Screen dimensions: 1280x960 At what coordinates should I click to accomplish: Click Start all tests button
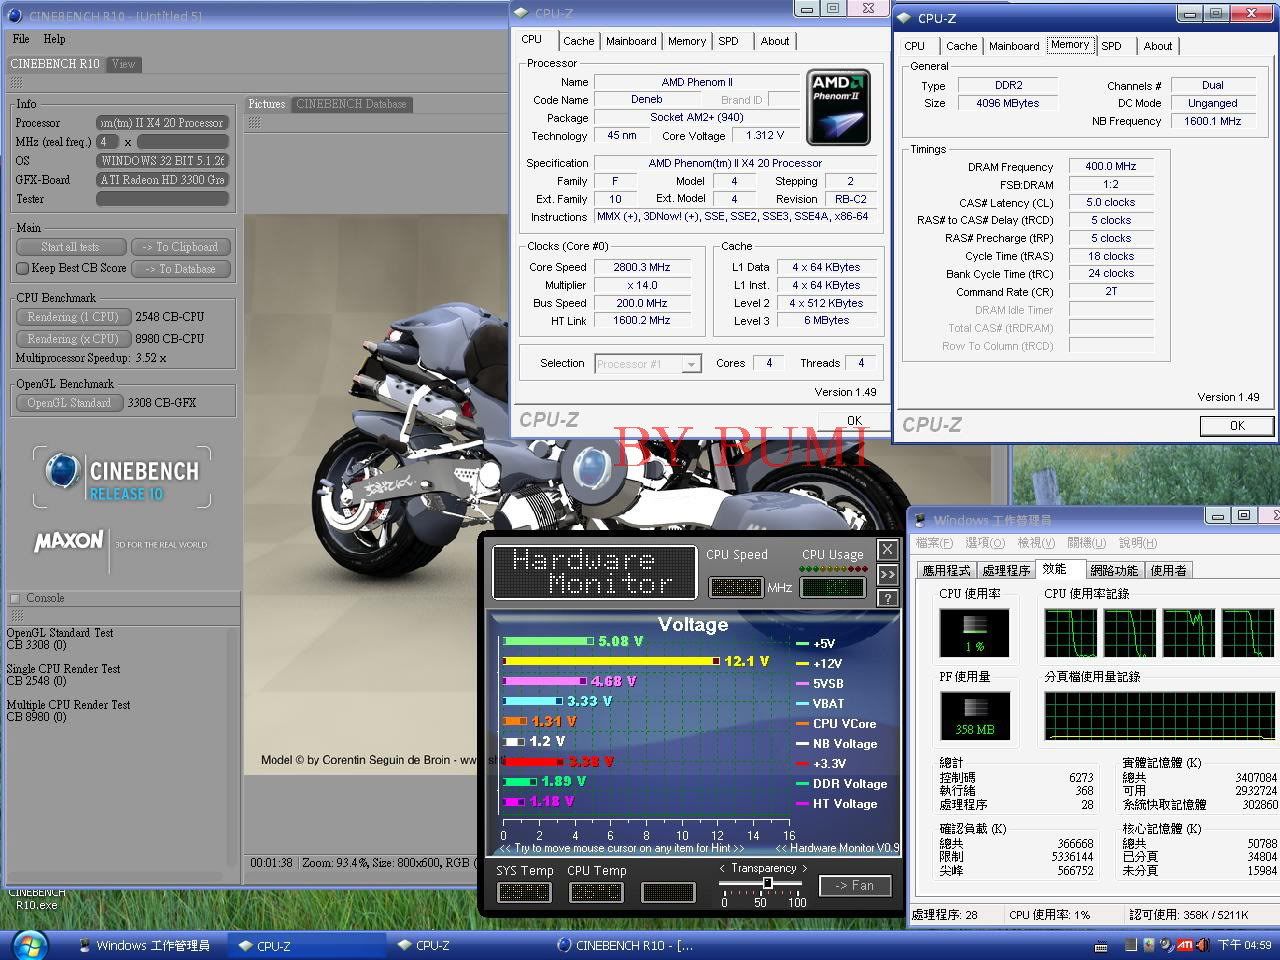(70, 247)
